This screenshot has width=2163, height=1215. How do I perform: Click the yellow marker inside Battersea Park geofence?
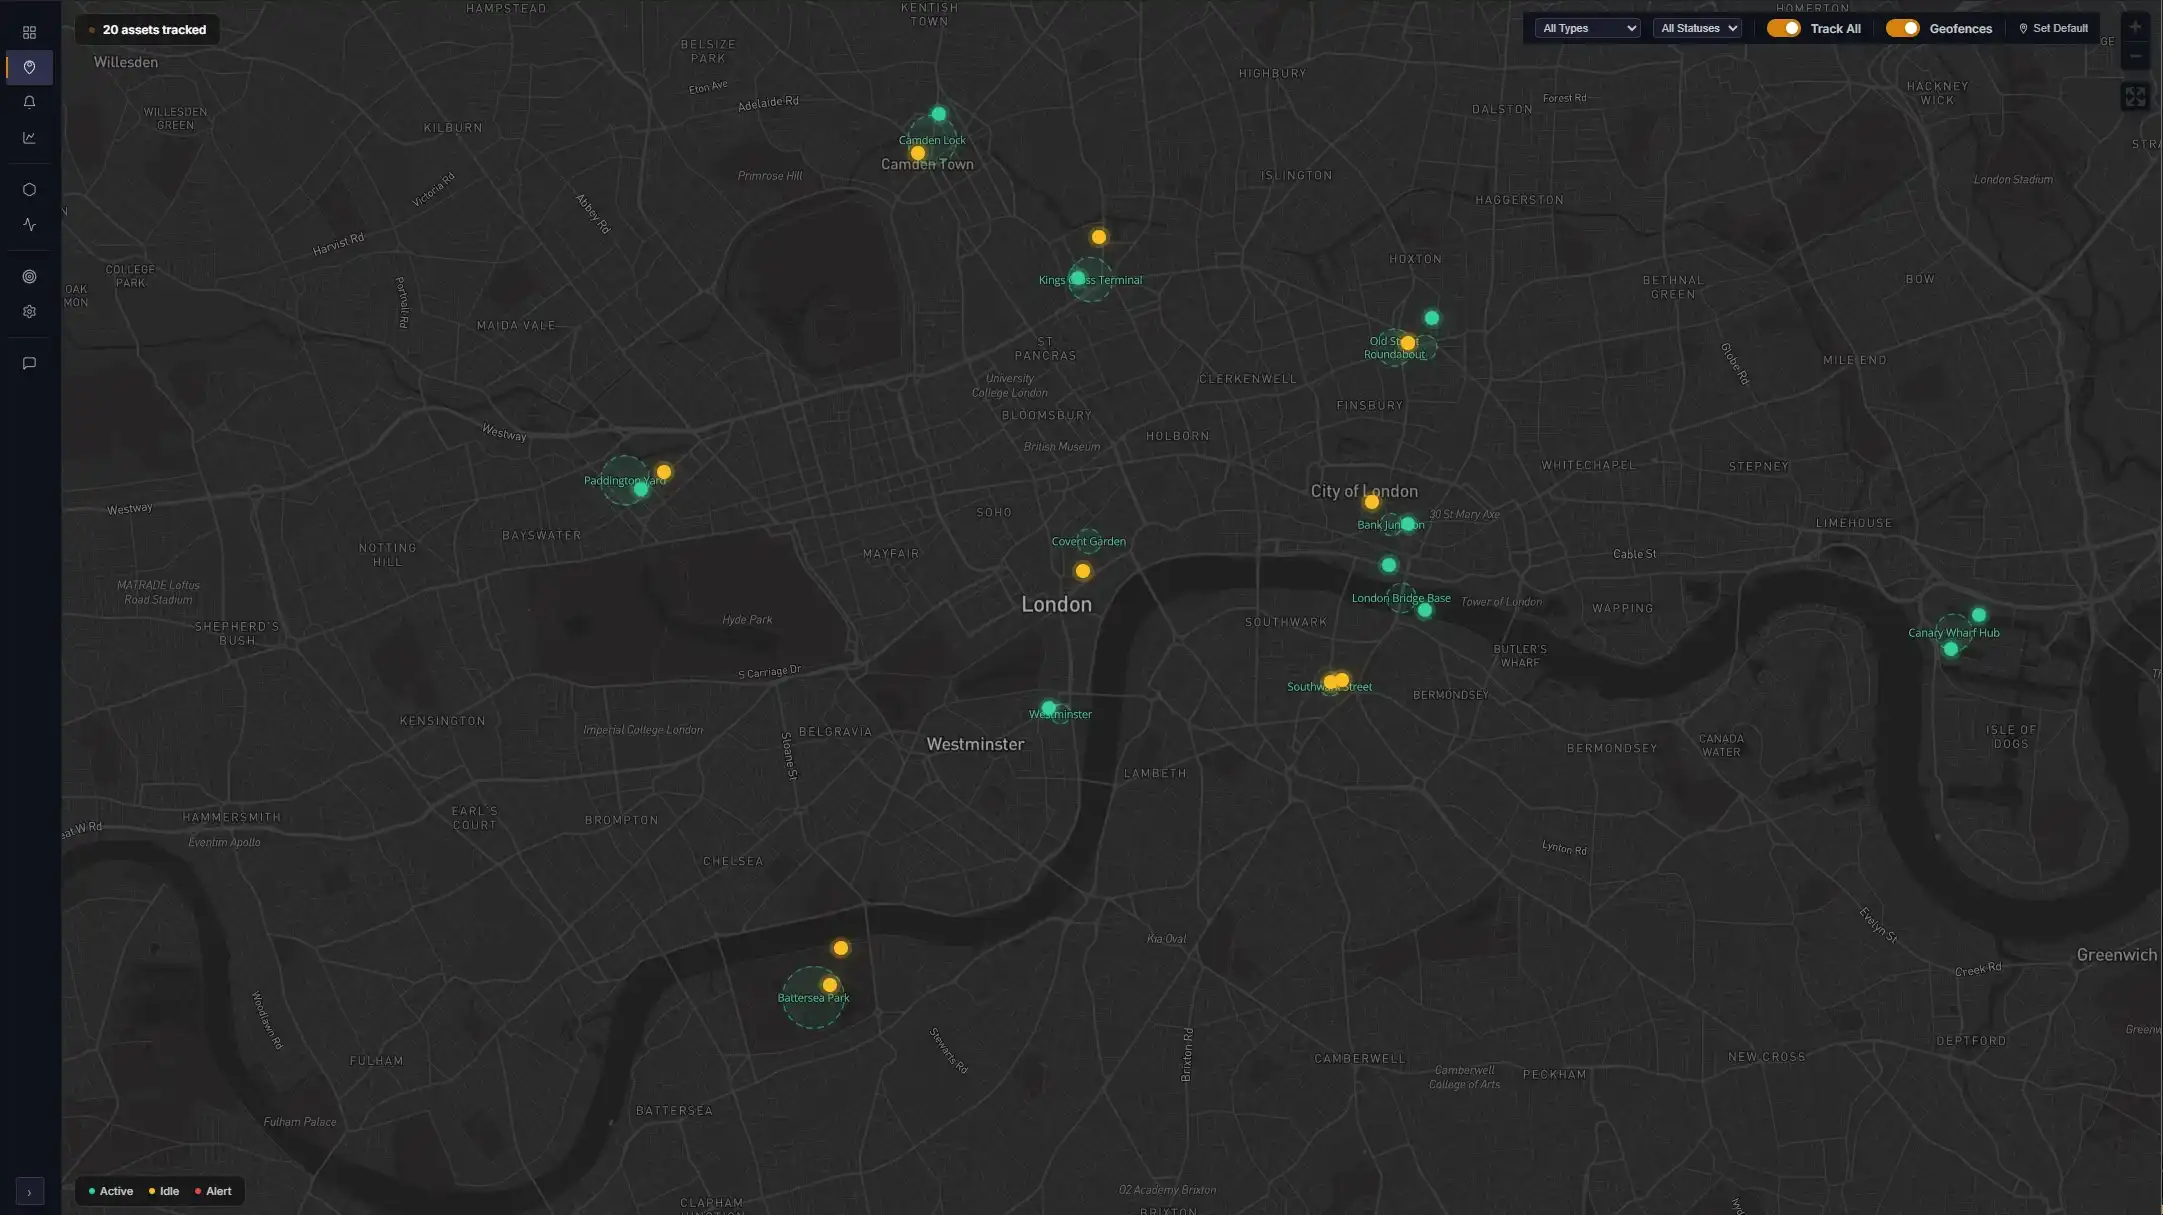[x=829, y=985]
